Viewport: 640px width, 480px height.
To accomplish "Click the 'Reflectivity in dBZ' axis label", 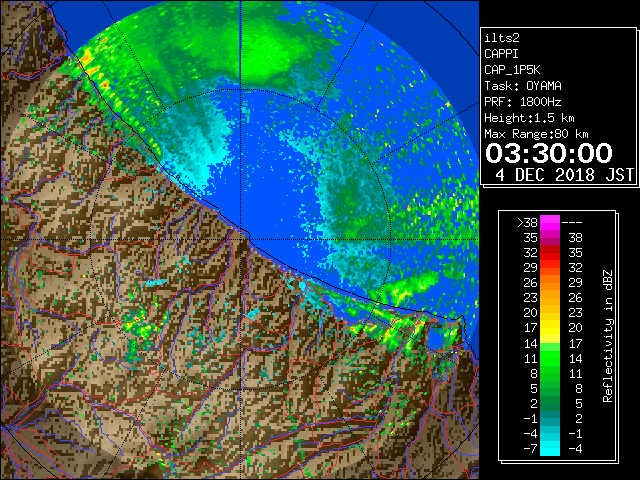I will coord(608,336).
